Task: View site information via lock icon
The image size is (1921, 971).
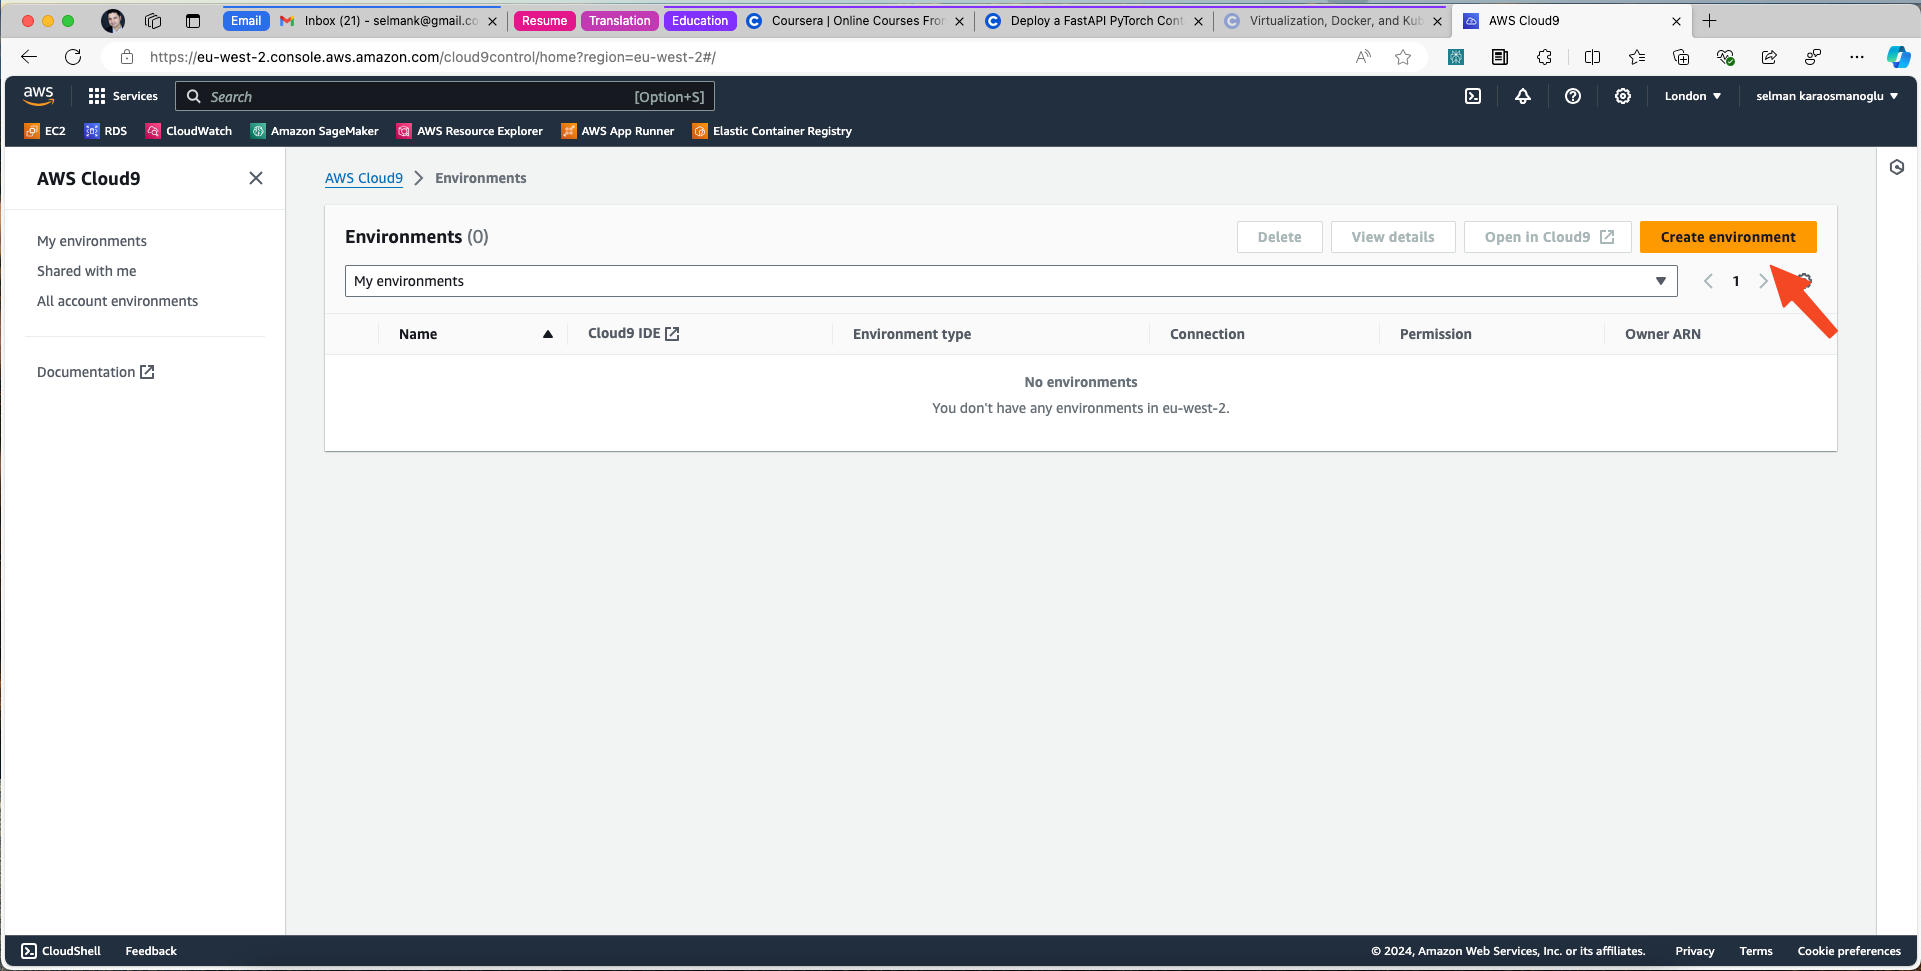Action: tap(127, 57)
